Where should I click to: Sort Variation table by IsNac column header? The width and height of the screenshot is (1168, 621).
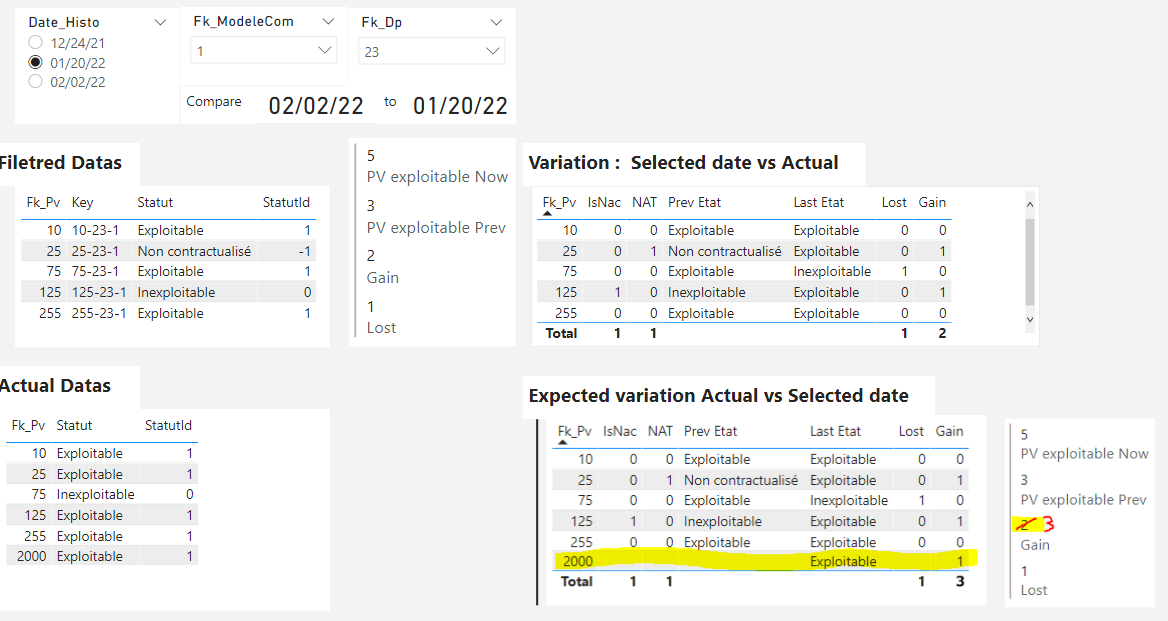click(x=604, y=203)
